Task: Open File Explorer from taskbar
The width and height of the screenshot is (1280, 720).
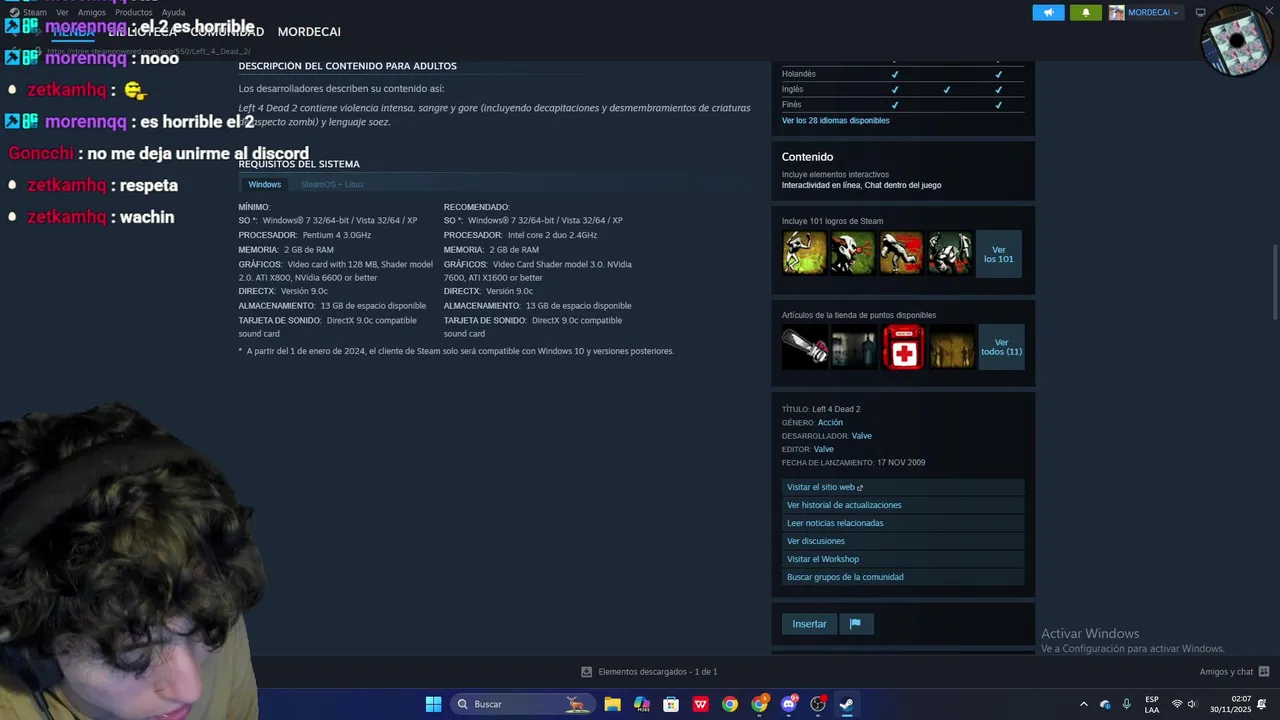Action: tap(612, 704)
